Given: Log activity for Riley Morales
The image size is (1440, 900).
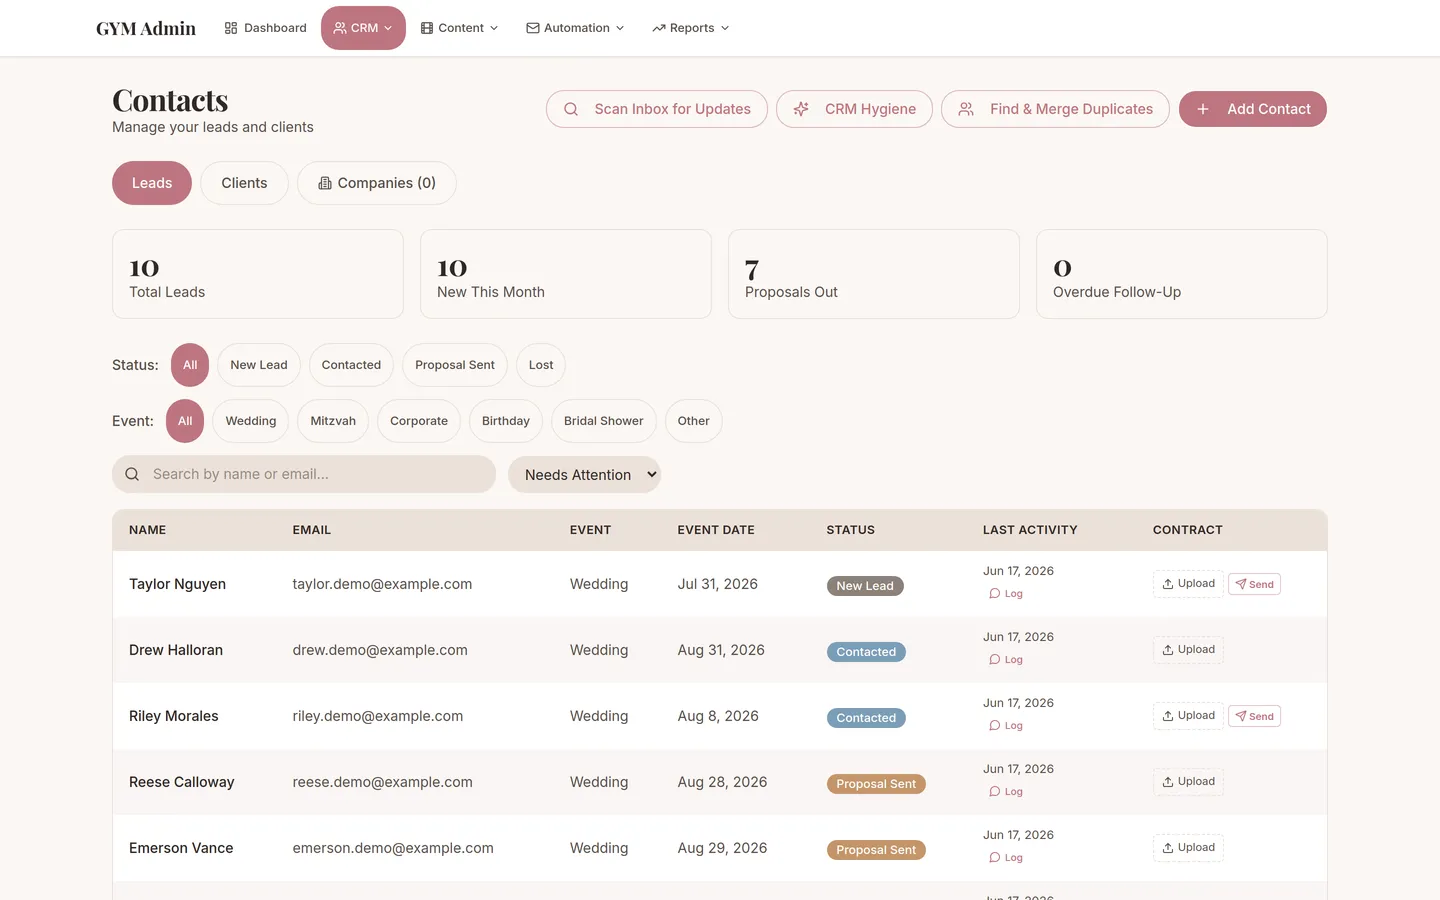Looking at the screenshot, I should pos(1006,726).
